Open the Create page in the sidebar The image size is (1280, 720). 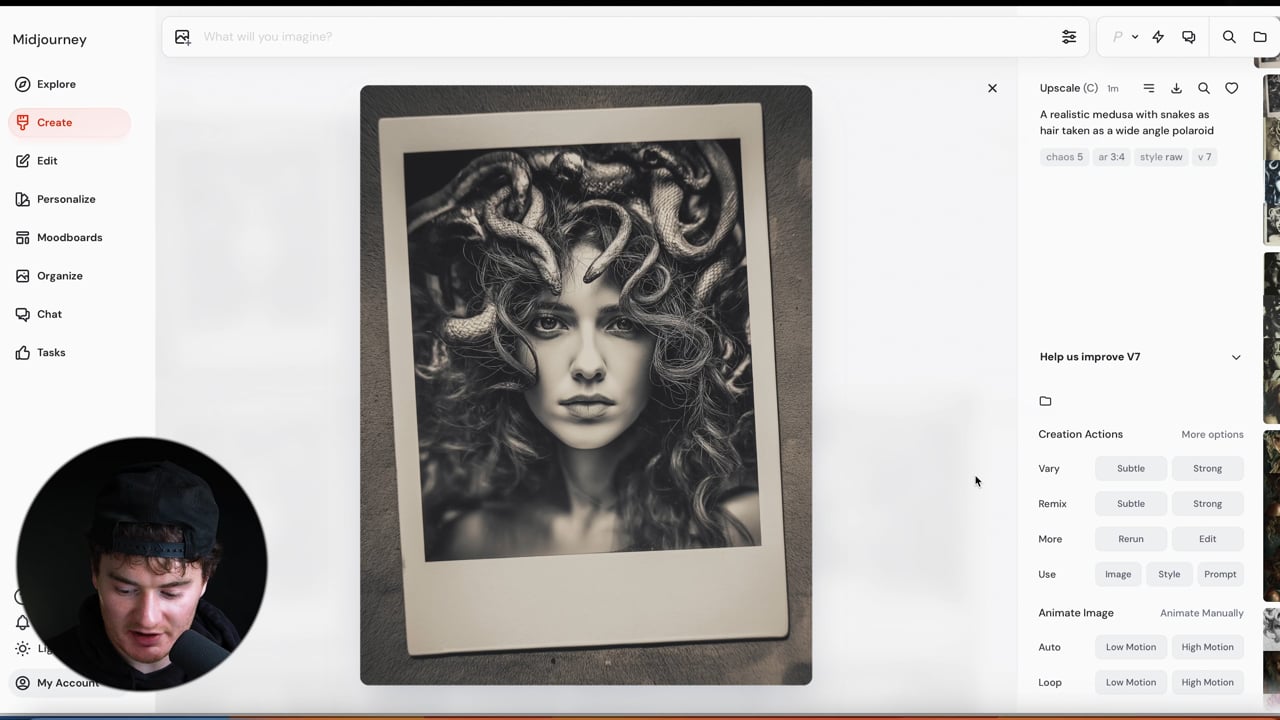(69, 122)
